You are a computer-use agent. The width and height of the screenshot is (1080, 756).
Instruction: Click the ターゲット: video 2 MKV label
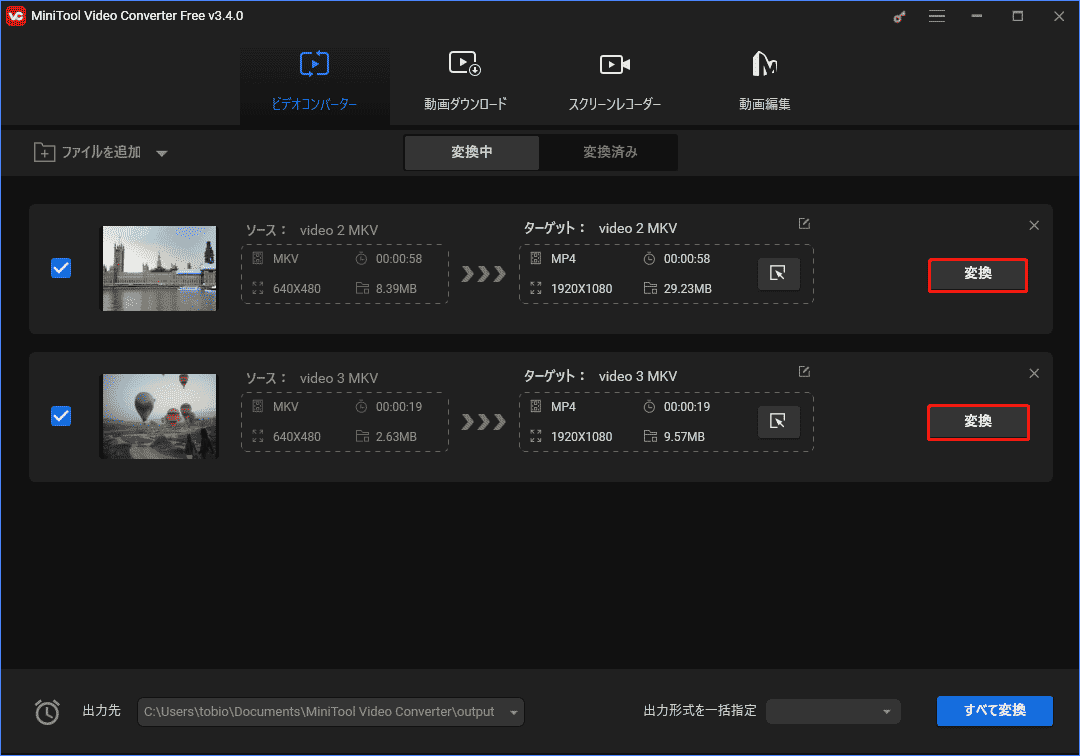pyautogui.click(x=600, y=228)
